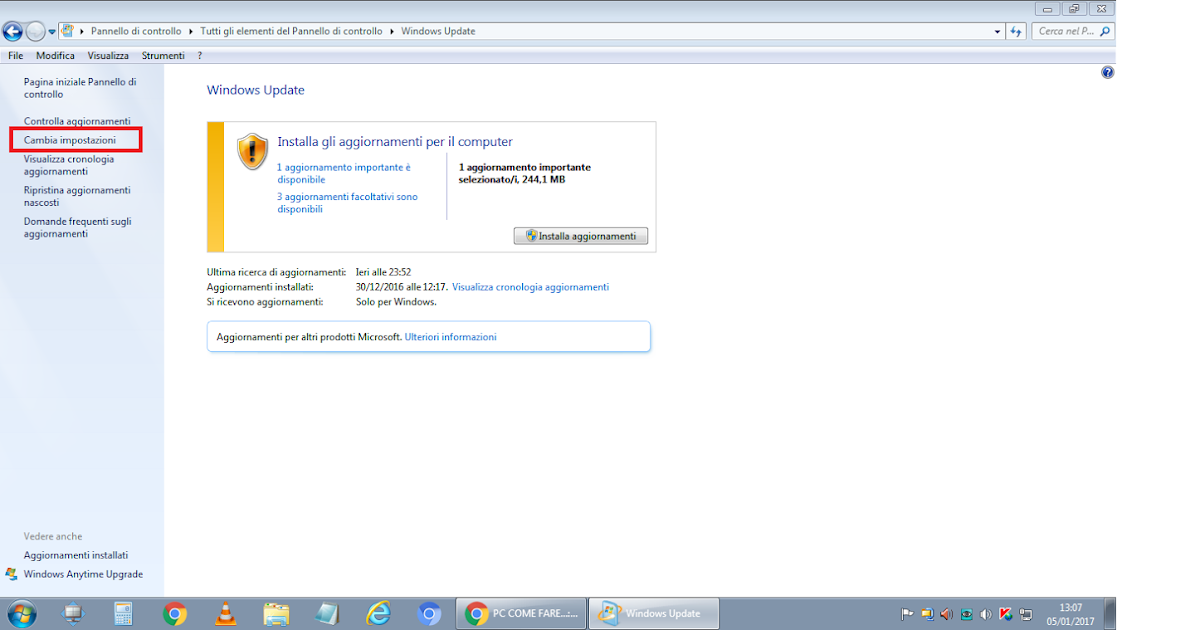Click 'Ripristina aggiornamenti nascosti'
The image size is (1200, 630).
(x=77, y=196)
